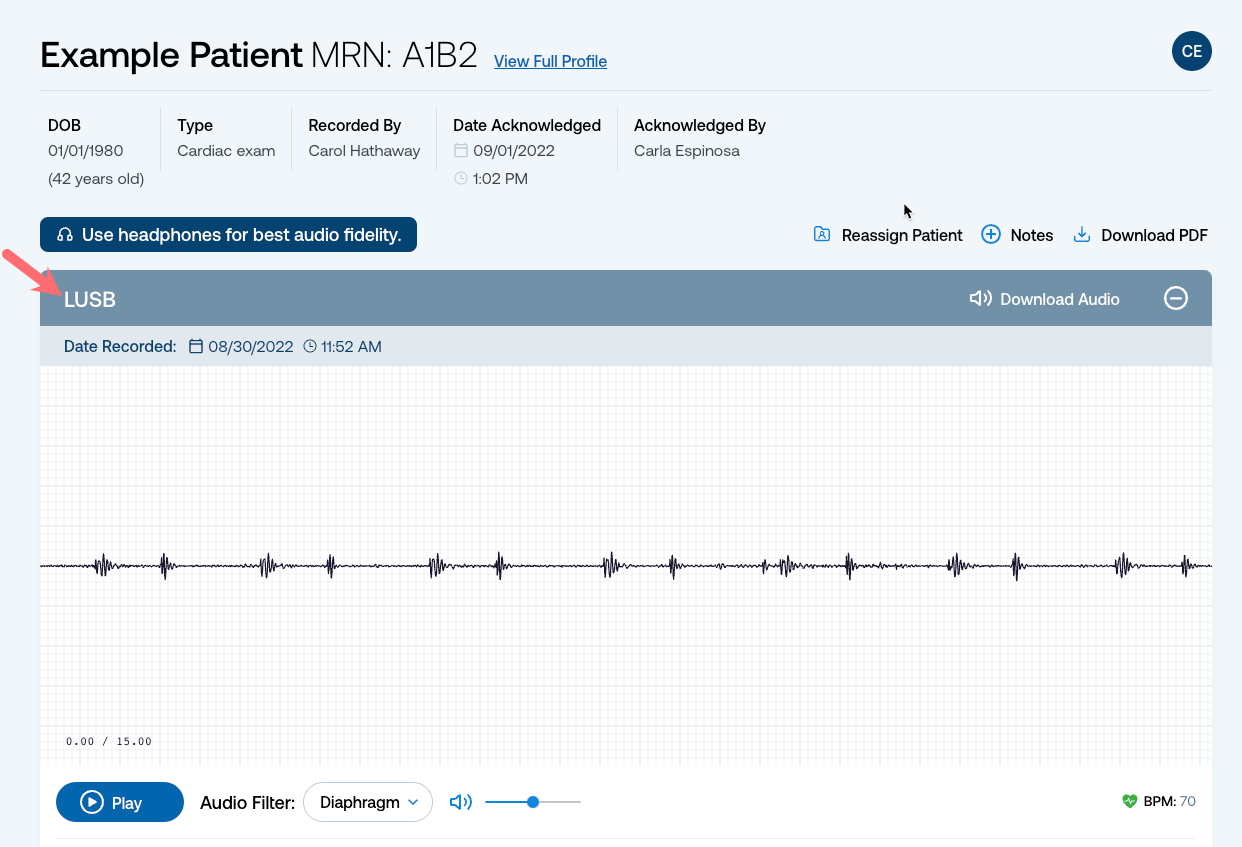Click the waveform at the middle heartbeat

[609, 566]
